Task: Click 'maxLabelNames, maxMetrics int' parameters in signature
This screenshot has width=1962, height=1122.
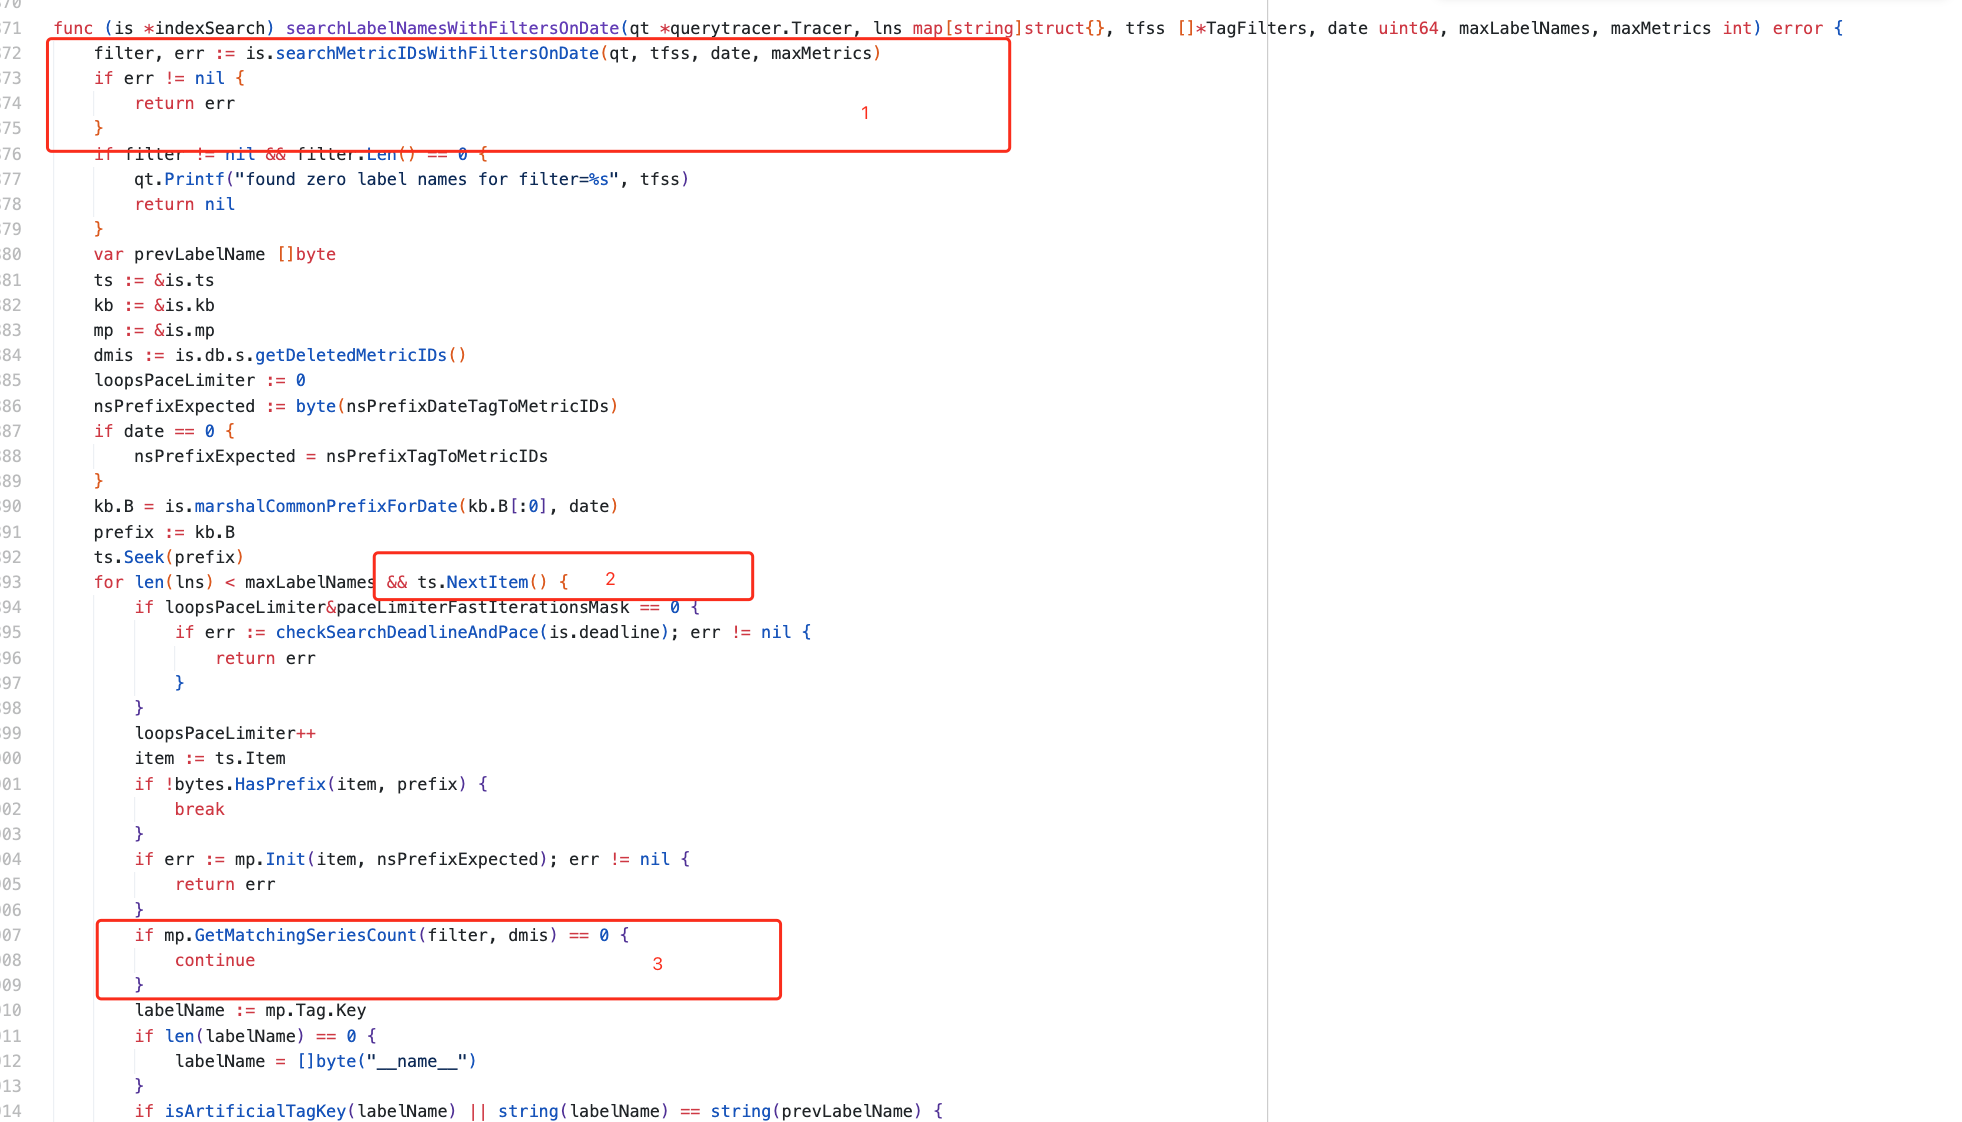Action: pyautogui.click(x=1605, y=28)
